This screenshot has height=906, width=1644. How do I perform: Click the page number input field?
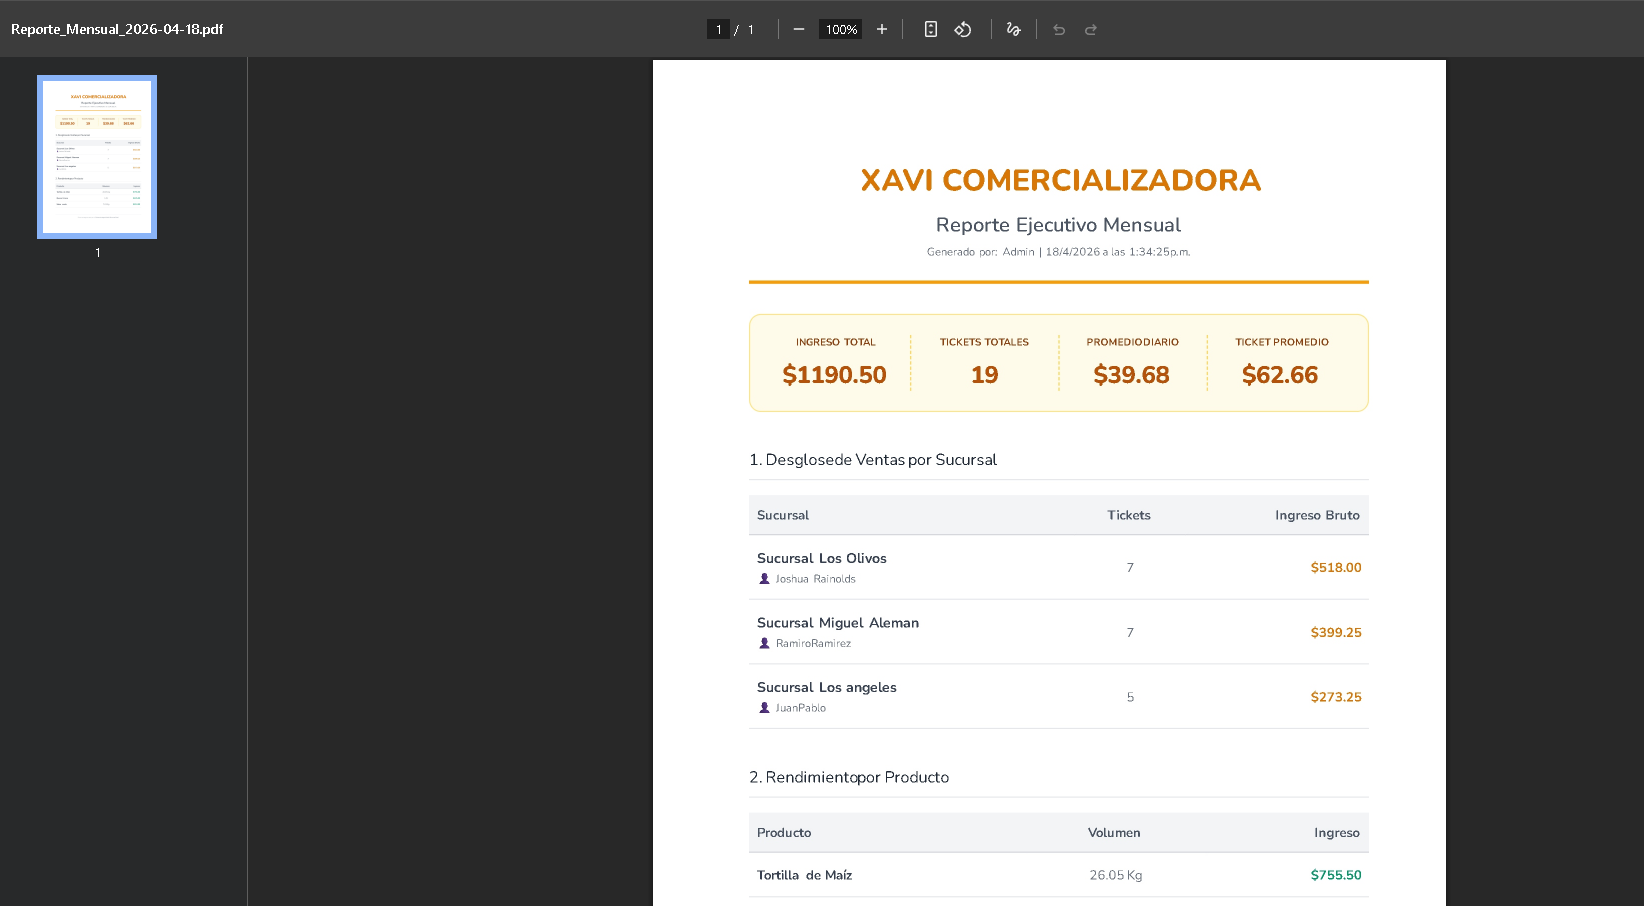[x=718, y=29]
